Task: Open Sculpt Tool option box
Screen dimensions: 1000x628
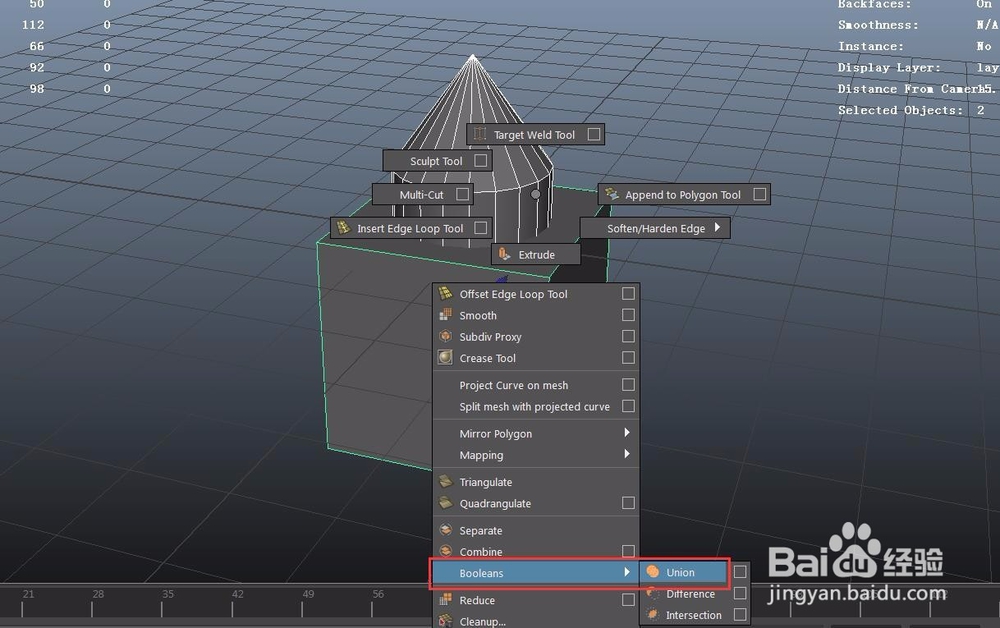Action: coord(481,160)
